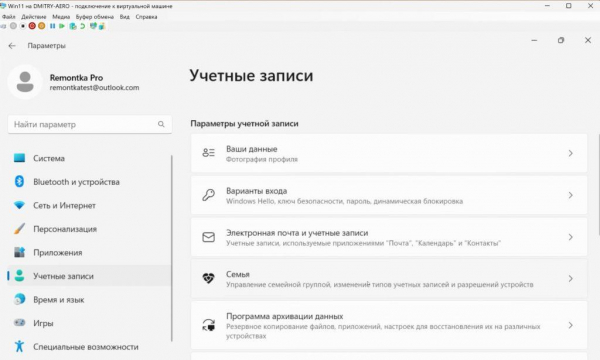Select Сеть и Интернет in sidebar

89,205
